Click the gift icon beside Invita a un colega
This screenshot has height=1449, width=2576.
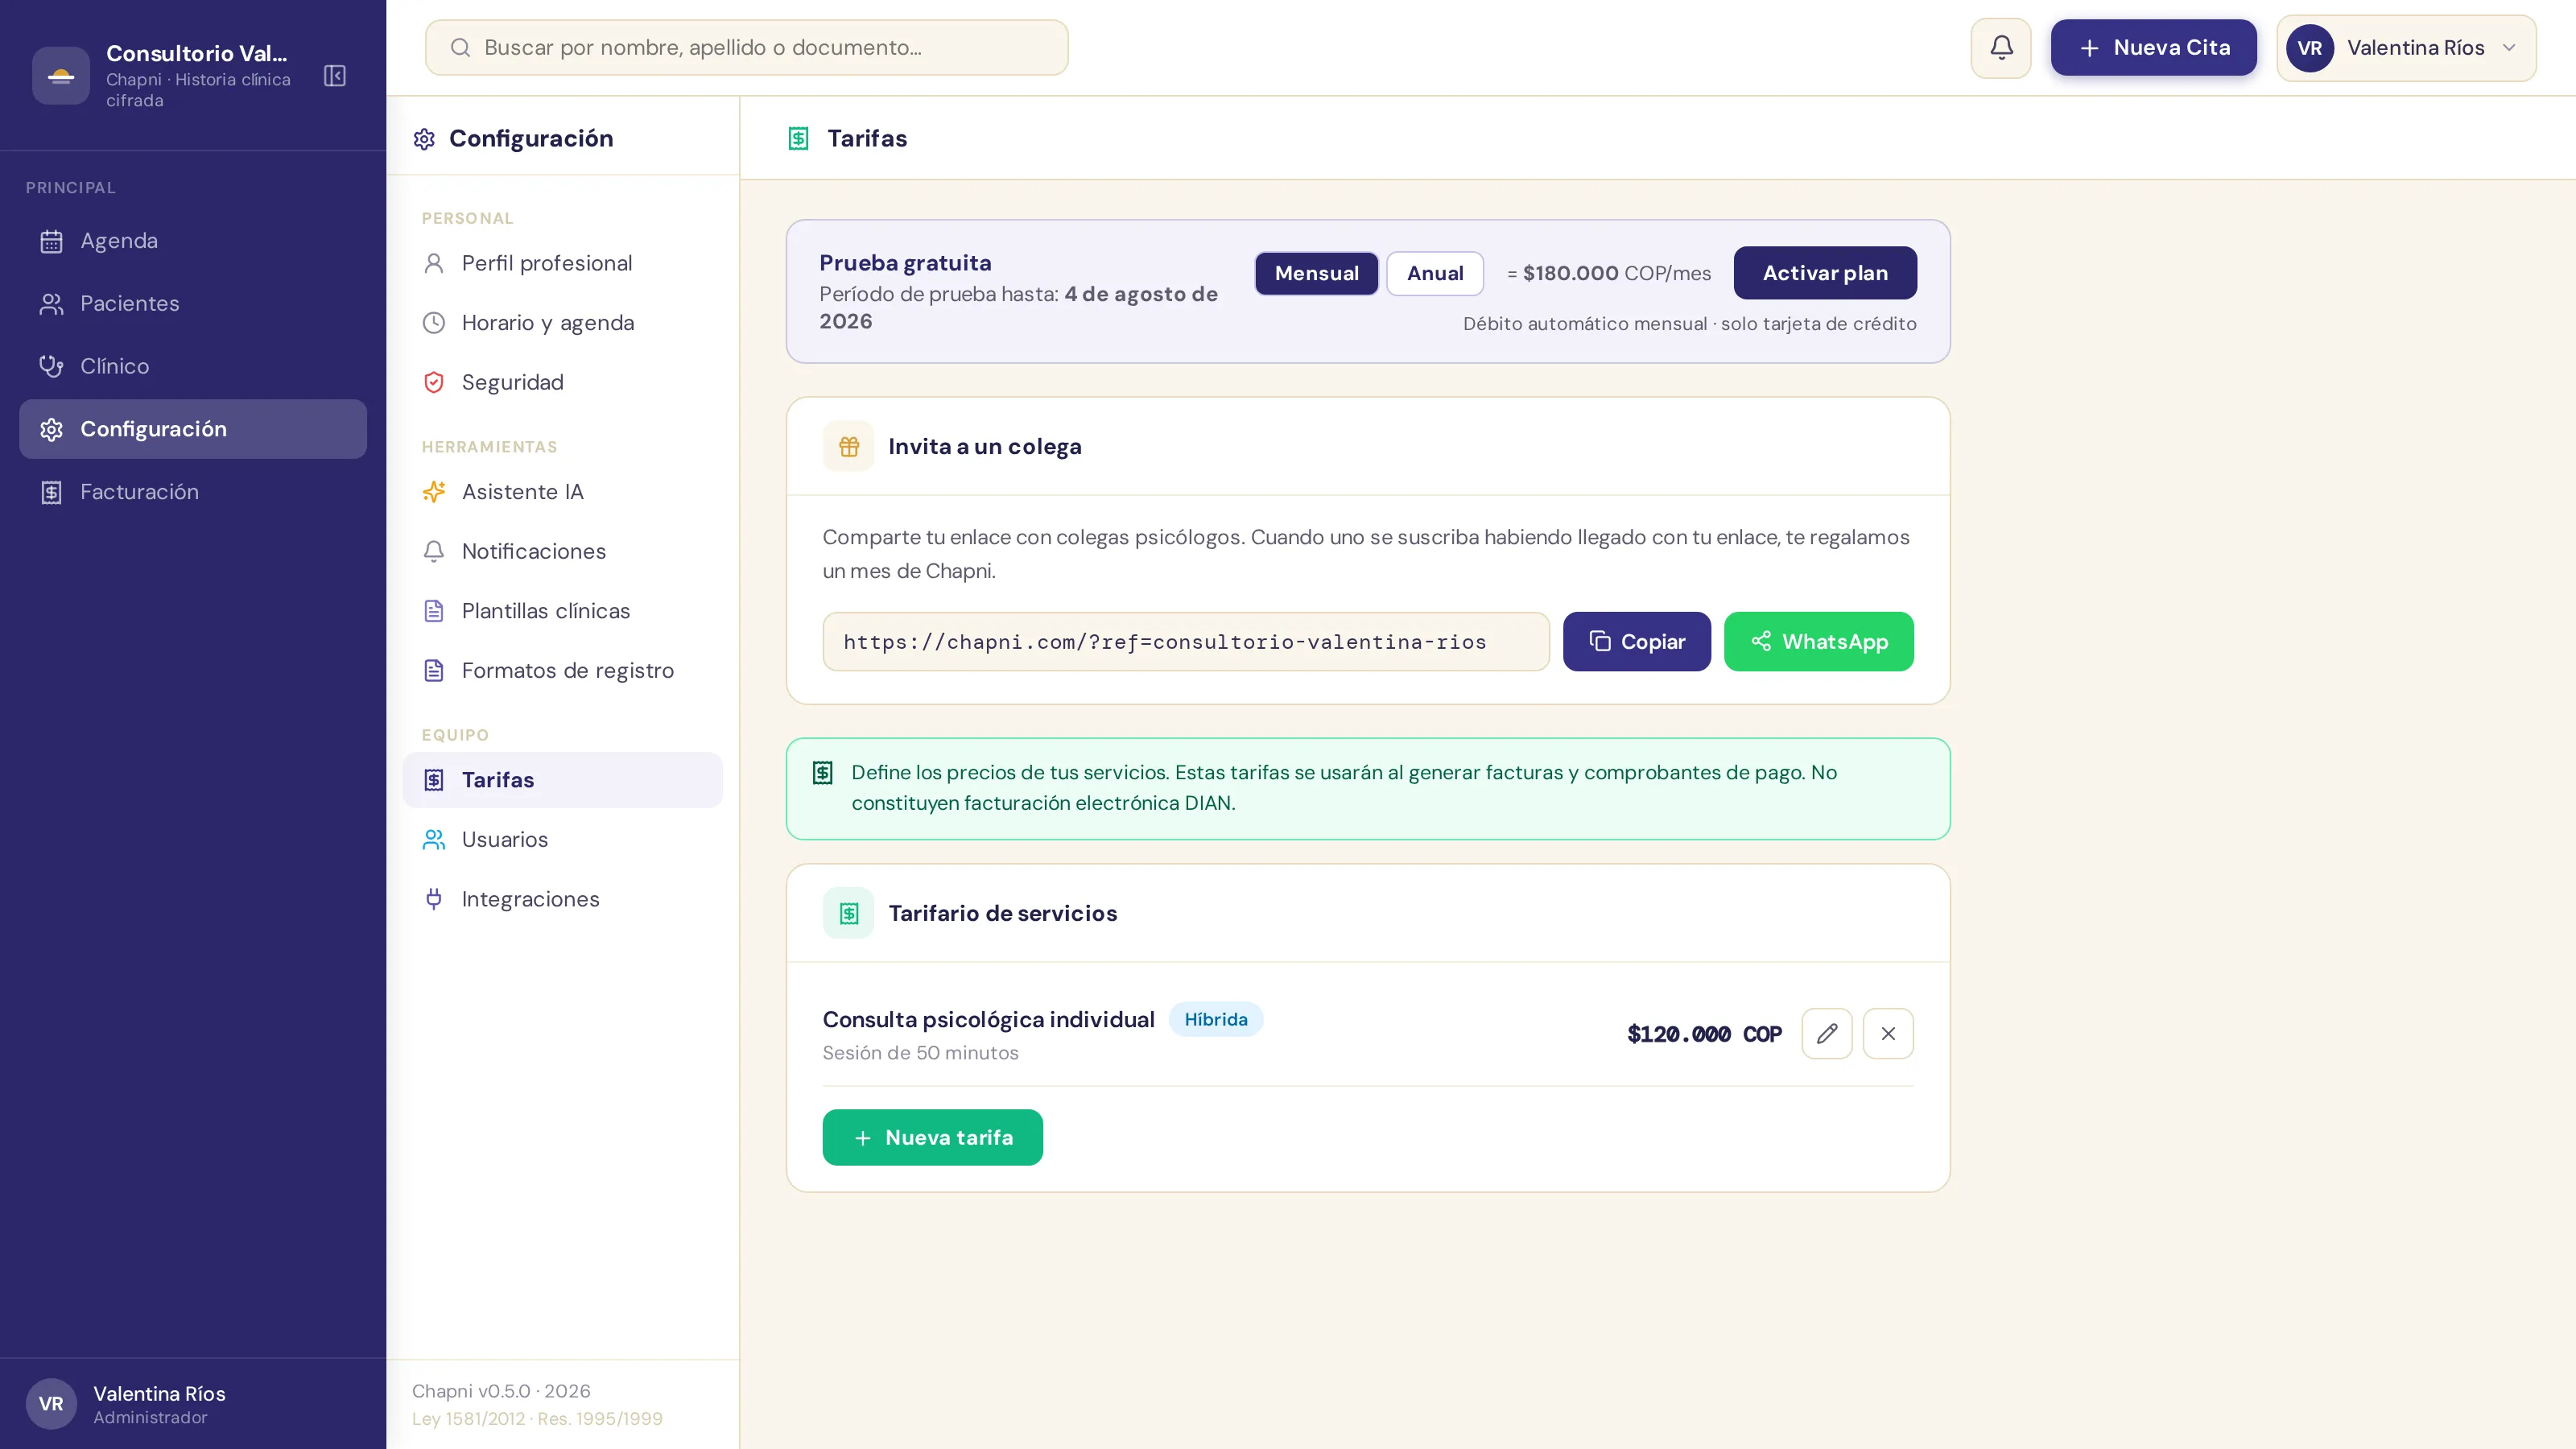tap(849, 446)
